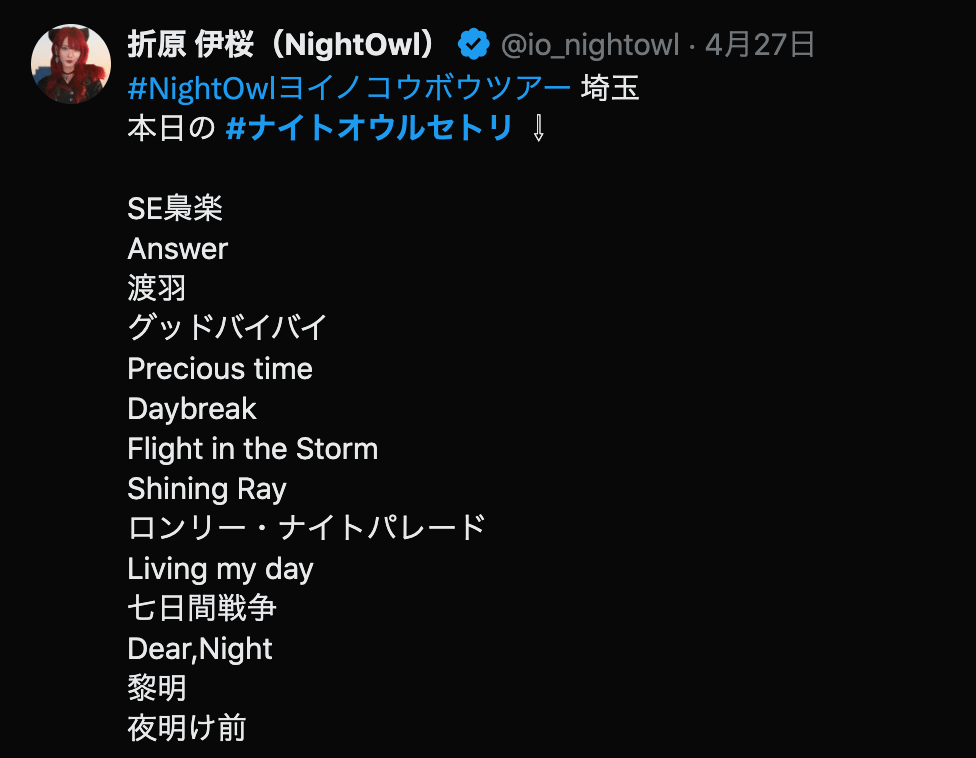Viewport: 976px width, 758px height.
Task: Click the blue verified badge icon
Action: pos(473,44)
